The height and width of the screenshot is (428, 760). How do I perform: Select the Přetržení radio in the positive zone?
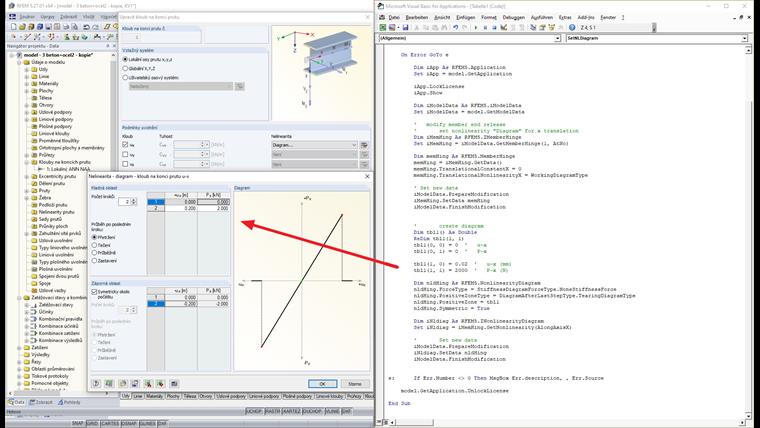95,238
